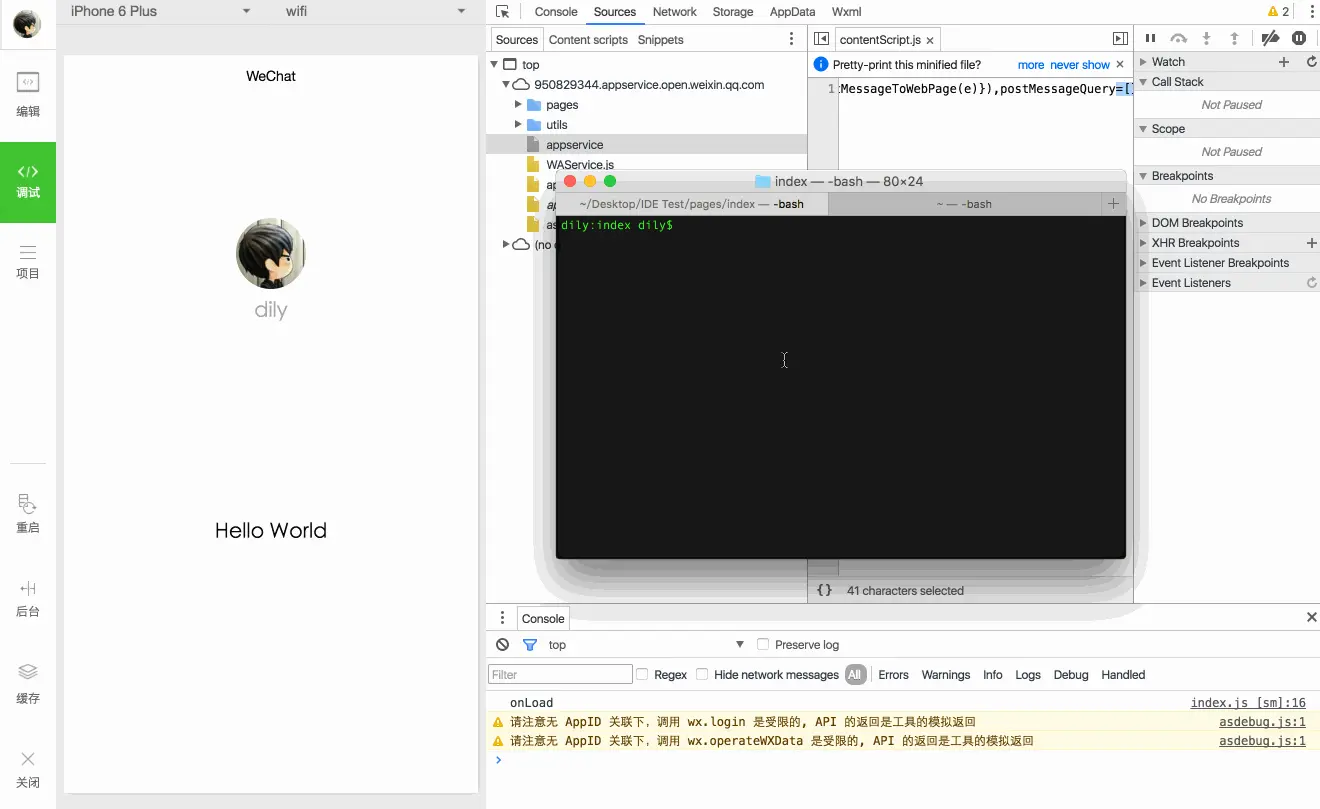Click the user avatar at top-left sidebar
The height and width of the screenshot is (809, 1320).
click(x=27, y=24)
